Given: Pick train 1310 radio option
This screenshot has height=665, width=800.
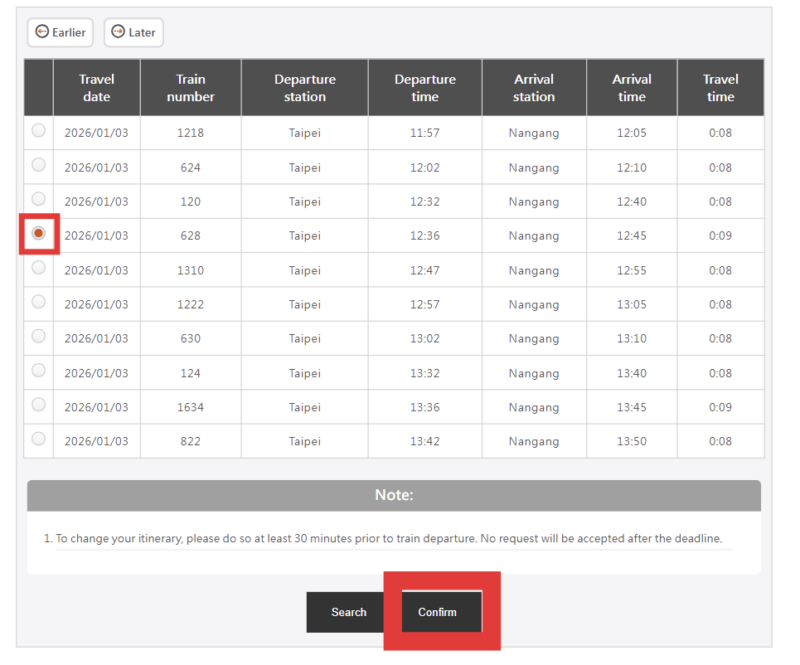Looking at the screenshot, I should point(38,268).
